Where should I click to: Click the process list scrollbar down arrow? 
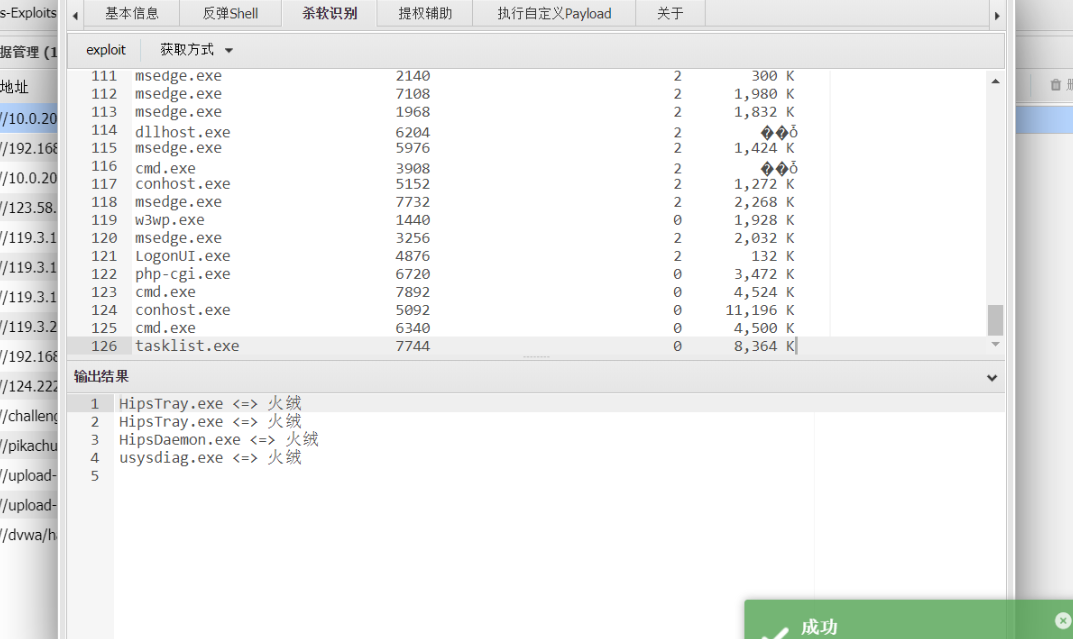point(995,344)
